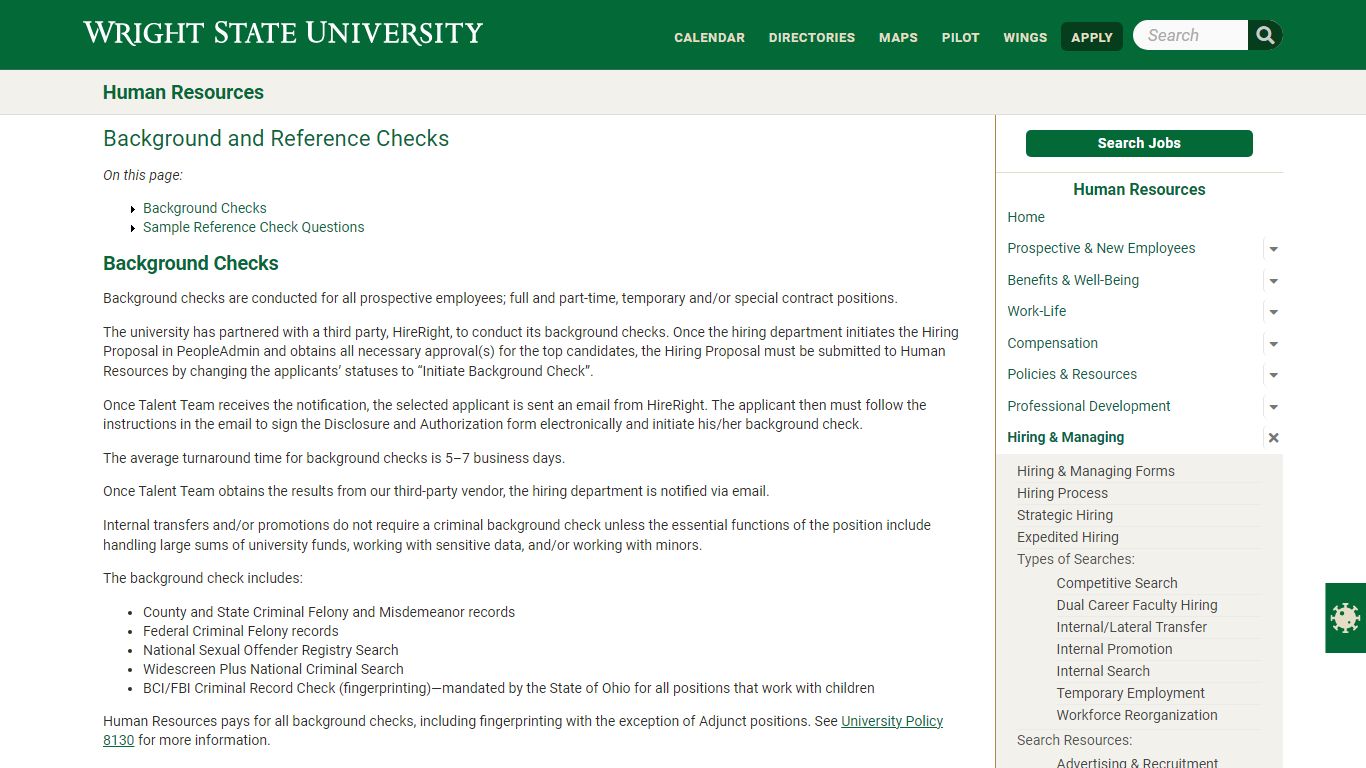Open Human Resources header link
Screen dimensions: 1366x768
tap(183, 92)
